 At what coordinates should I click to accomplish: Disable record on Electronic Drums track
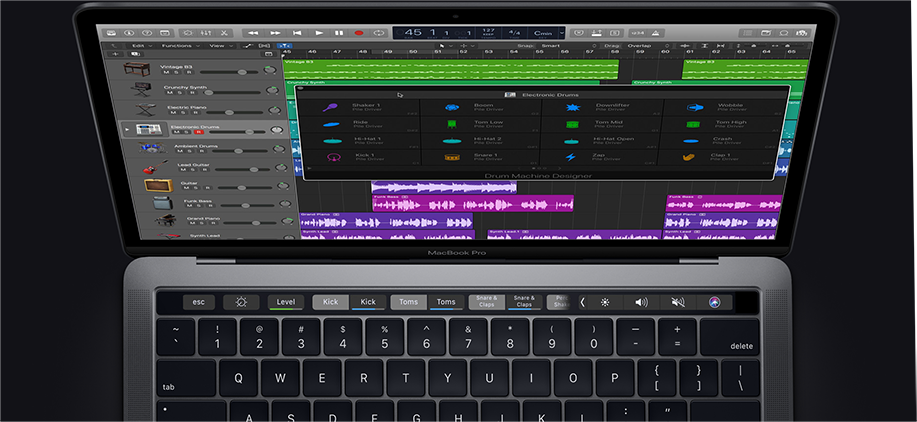pyautogui.click(x=197, y=132)
